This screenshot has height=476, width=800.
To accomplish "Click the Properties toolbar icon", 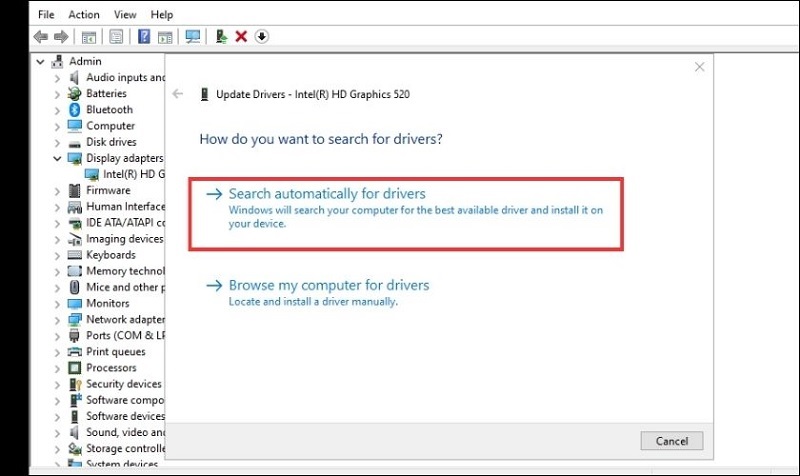I will [116, 37].
